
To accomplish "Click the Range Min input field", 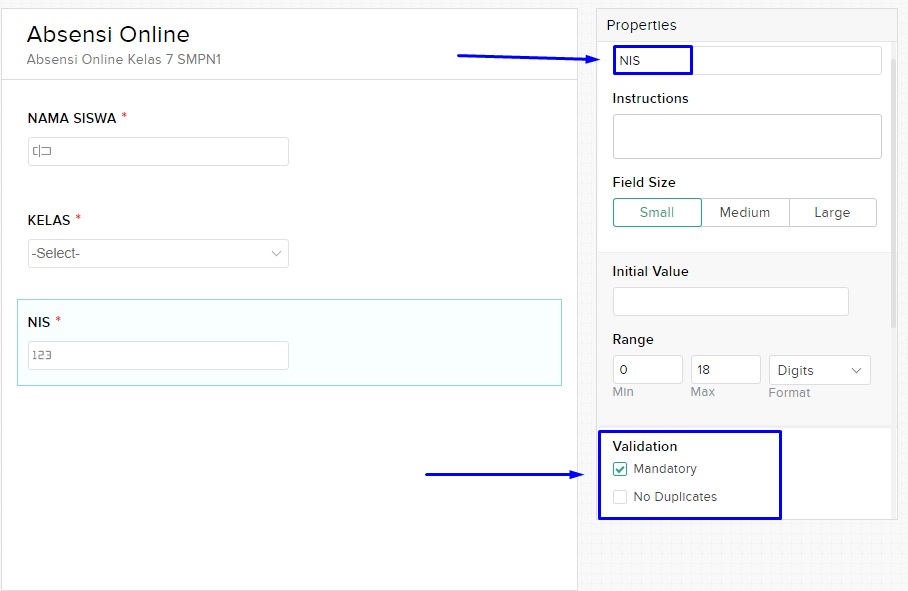I will coord(647,369).
